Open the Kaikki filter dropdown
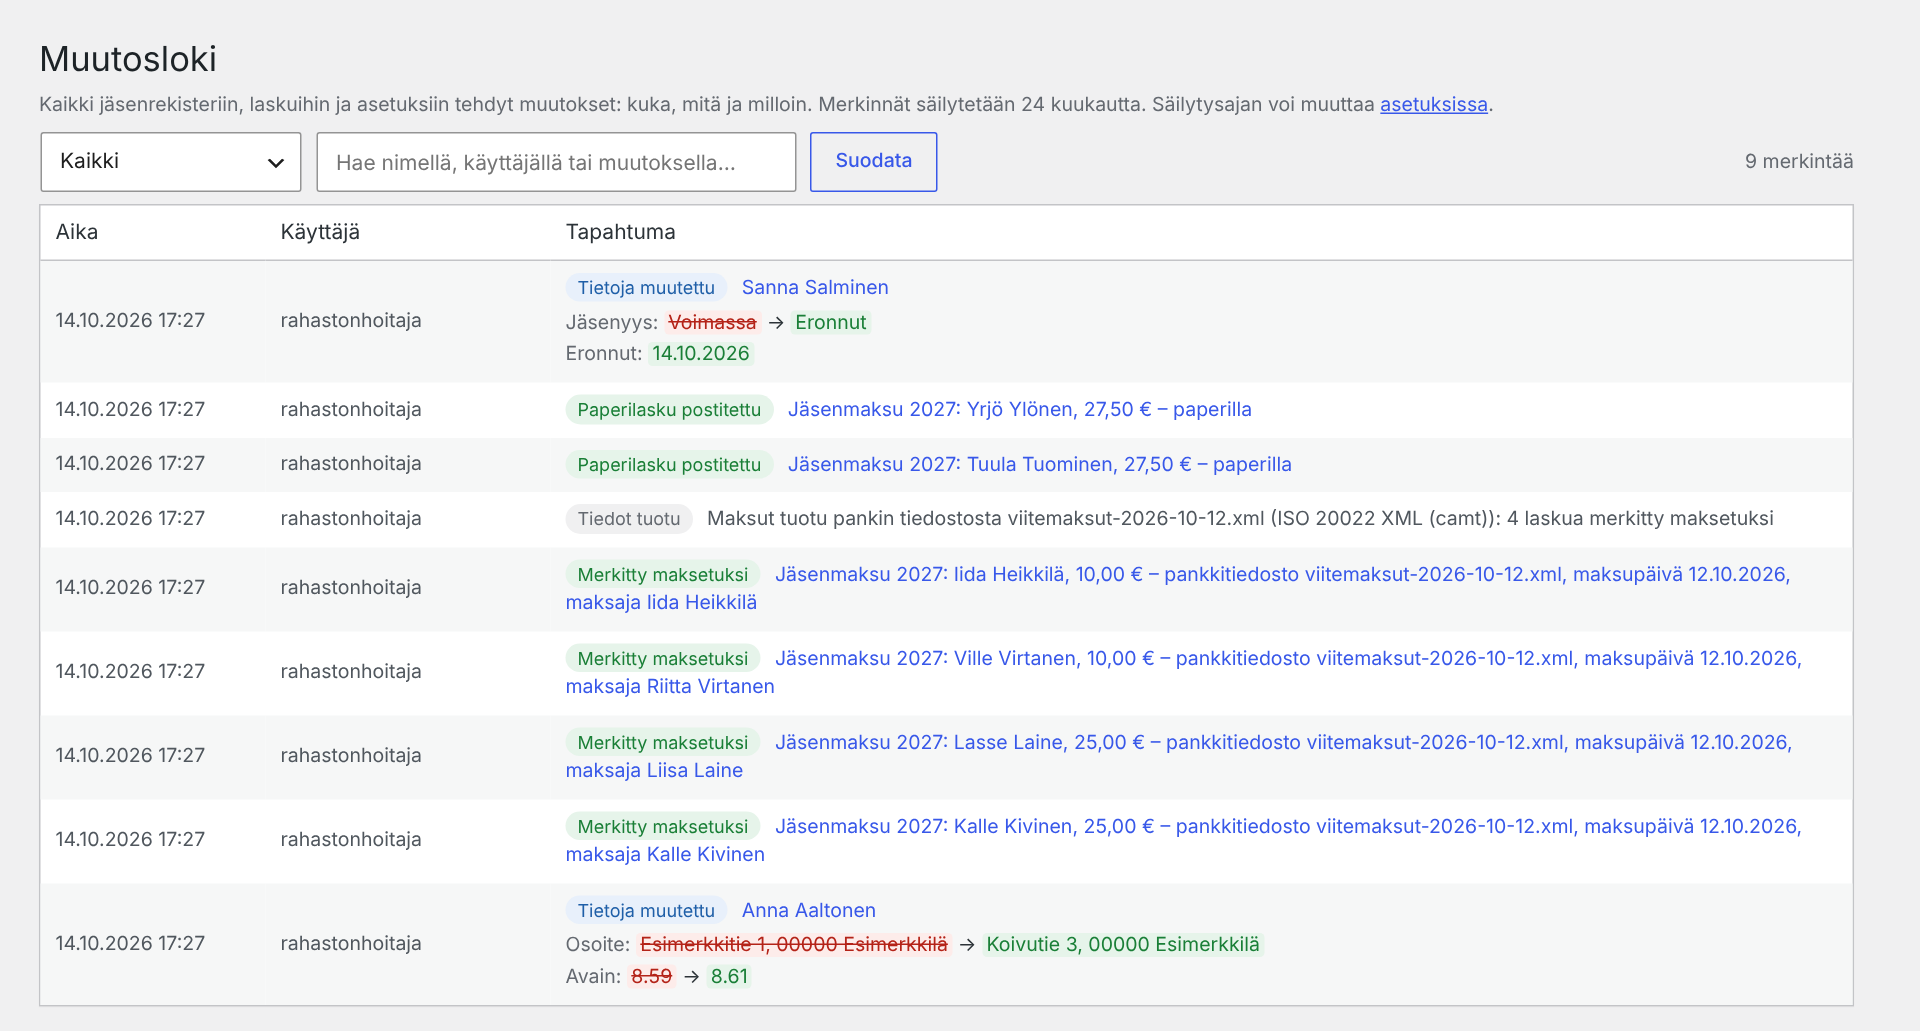The height and width of the screenshot is (1031, 1920). [171, 162]
